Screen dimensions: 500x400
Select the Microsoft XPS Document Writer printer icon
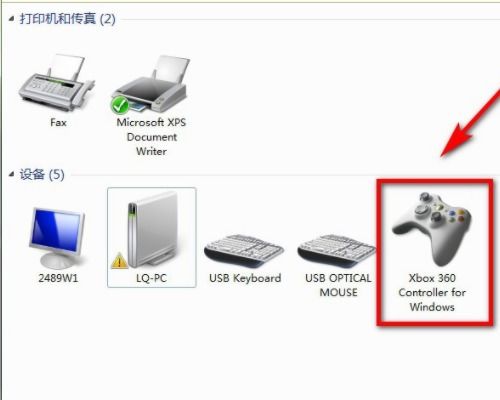(150, 85)
